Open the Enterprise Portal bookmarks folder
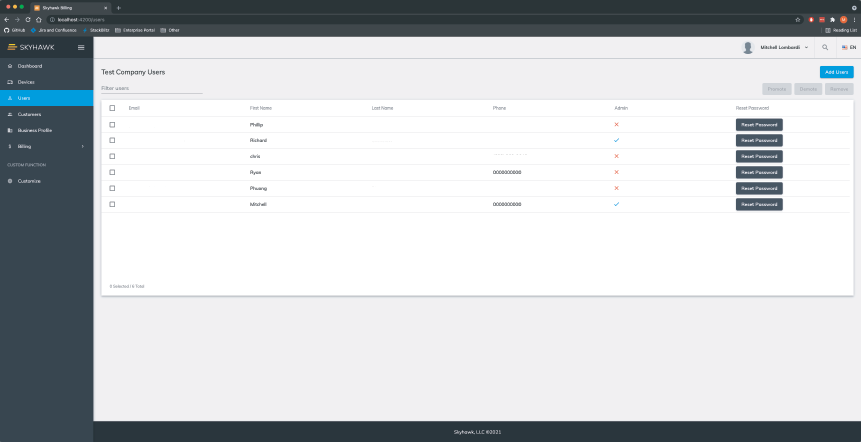The width and height of the screenshot is (861, 442). 135,30
